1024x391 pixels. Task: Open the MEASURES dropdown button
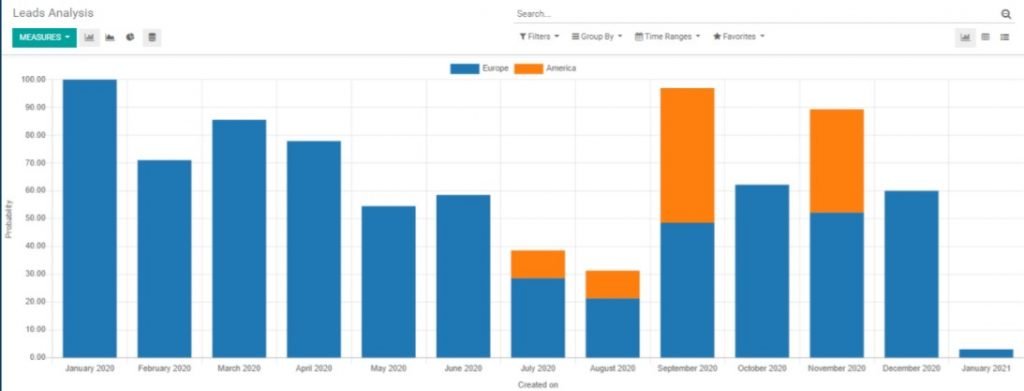click(x=44, y=37)
